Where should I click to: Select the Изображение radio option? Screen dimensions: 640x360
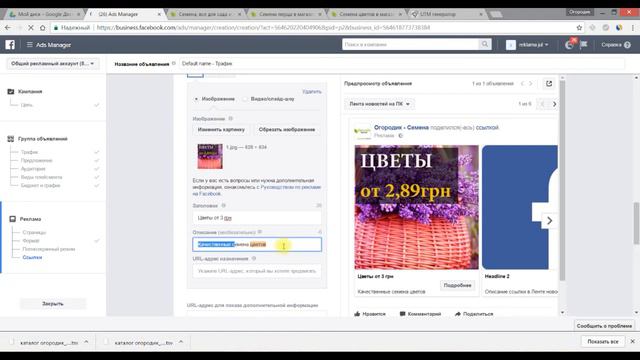point(196,99)
